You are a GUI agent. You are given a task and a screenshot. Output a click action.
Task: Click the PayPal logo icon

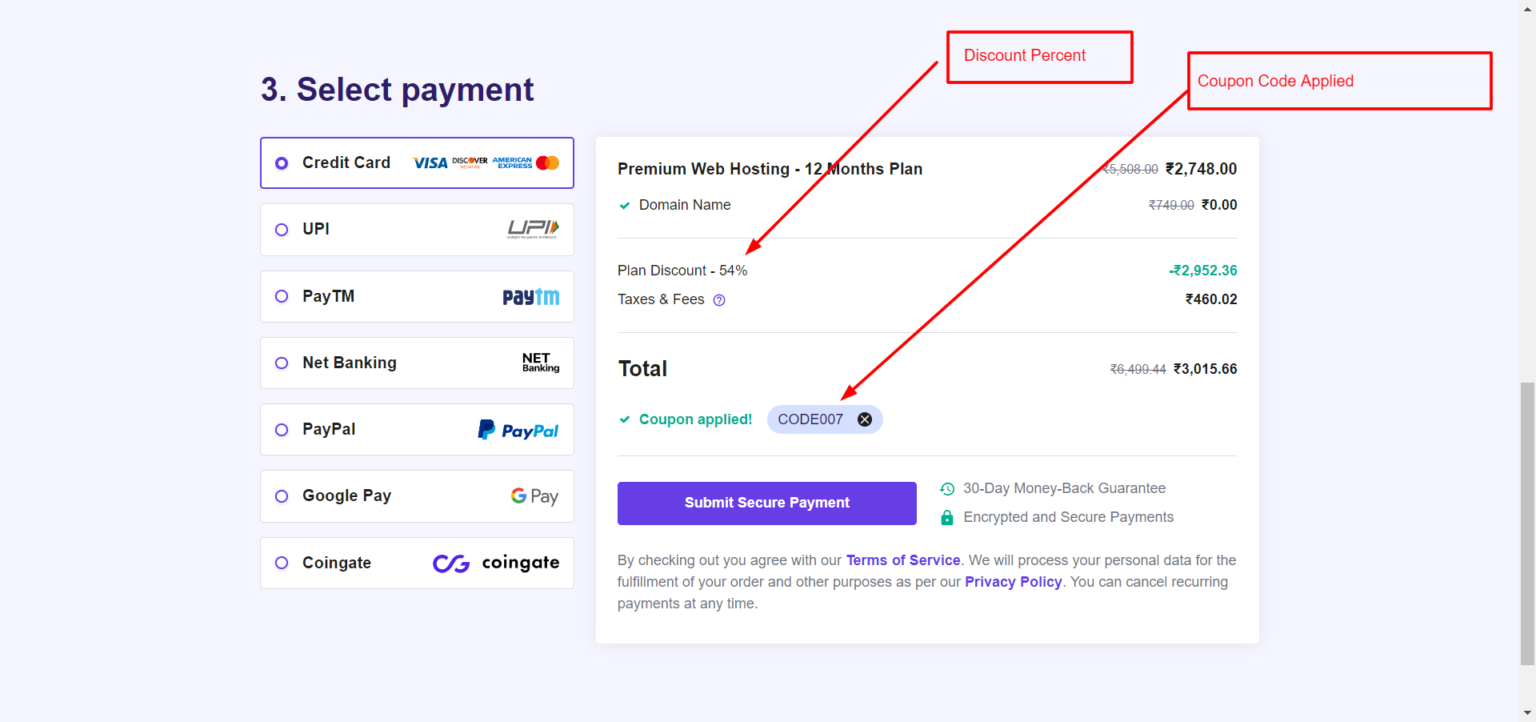[x=518, y=430]
